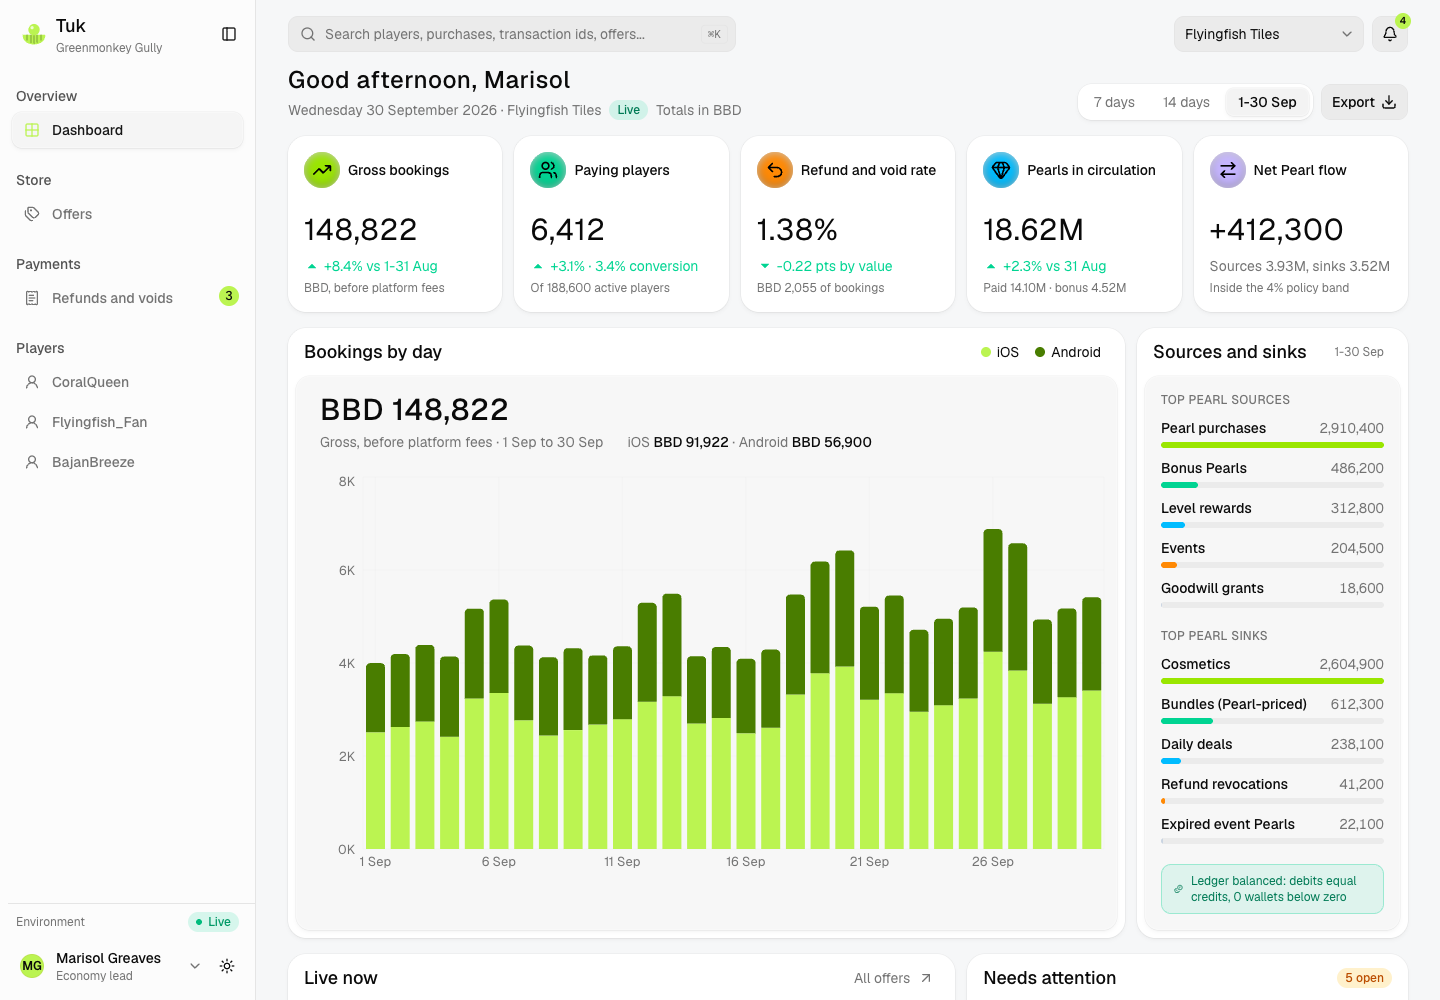Click the Gross bookings trend icon
This screenshot has width=1440, height=1000.
pyautogui.click(x=322, y=170)
